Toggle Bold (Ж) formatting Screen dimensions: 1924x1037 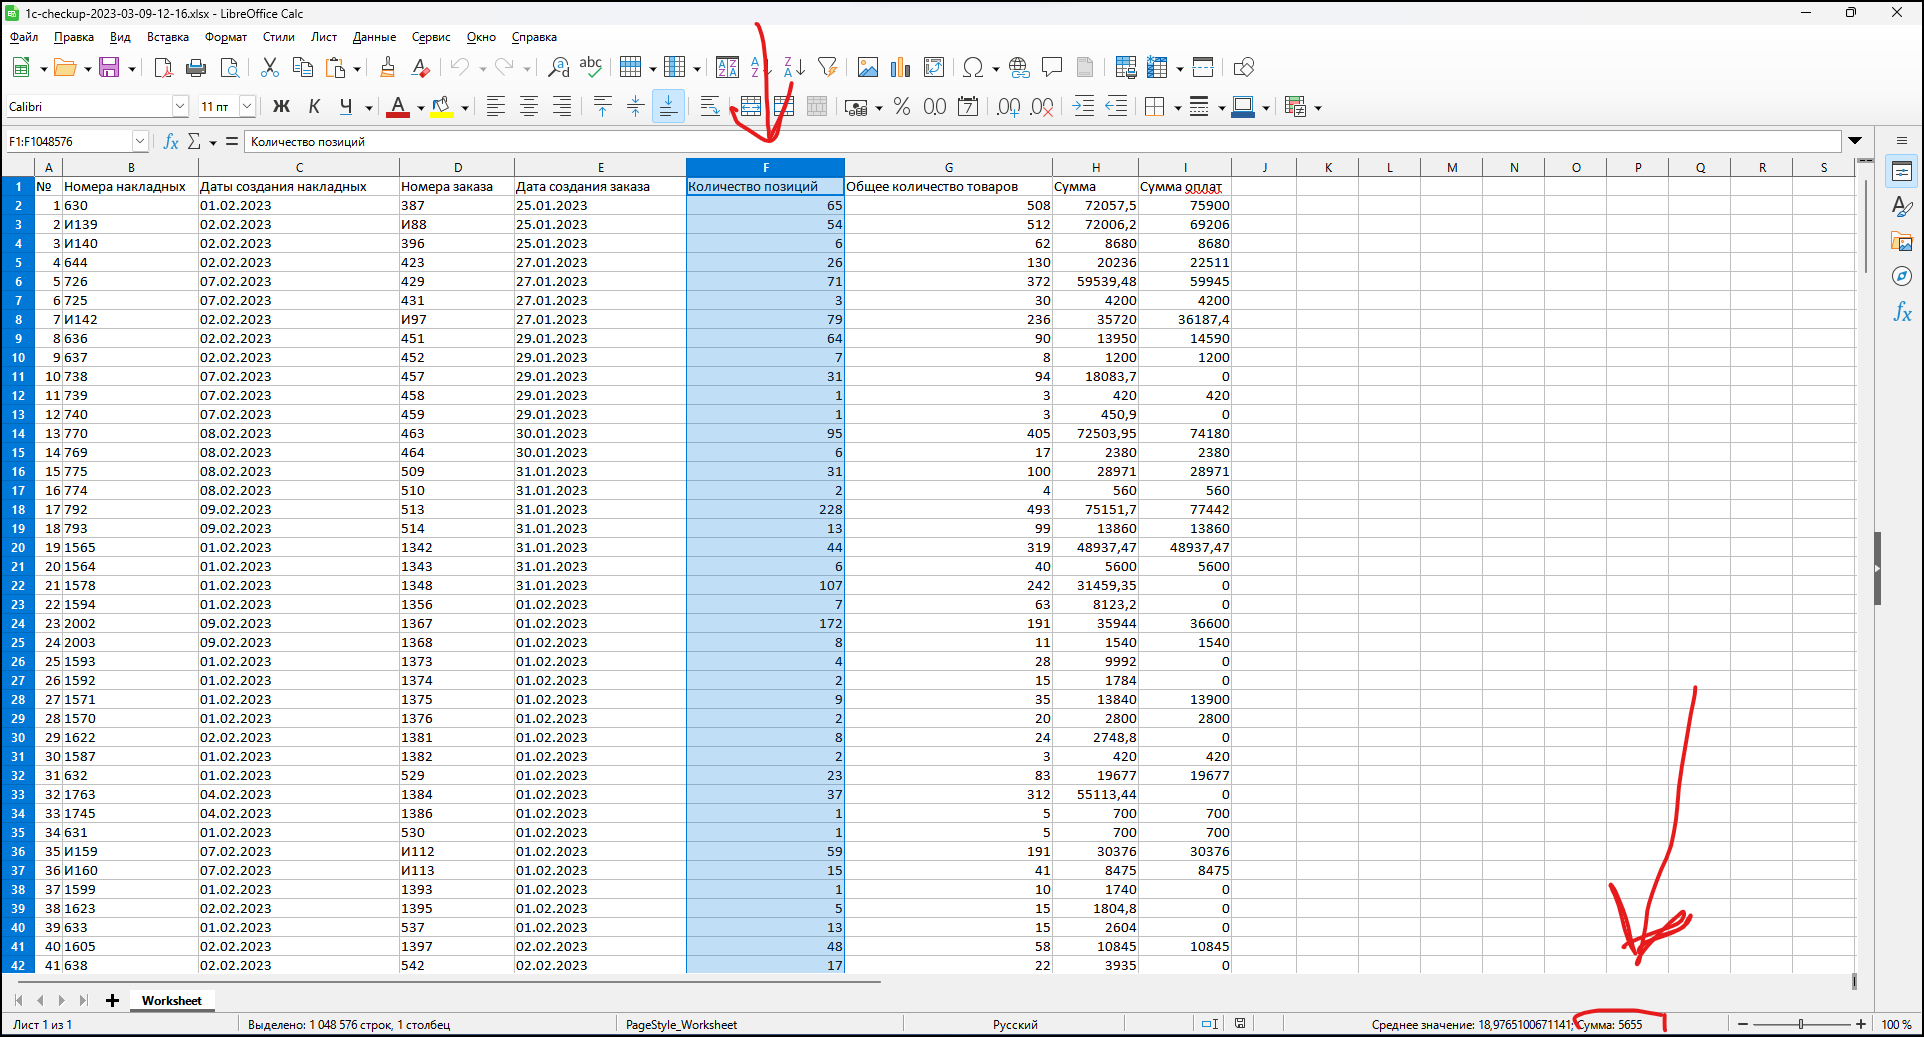point(282,107)
